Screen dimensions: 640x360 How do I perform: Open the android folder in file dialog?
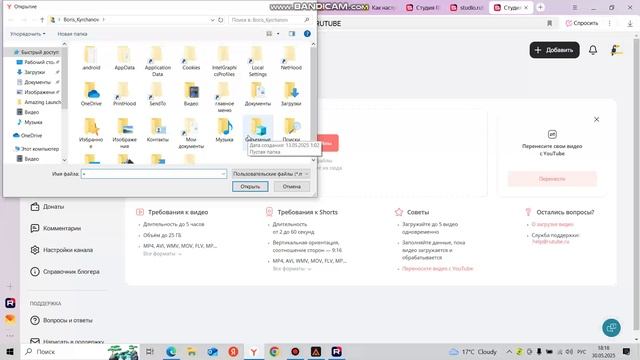click(91, 58)
